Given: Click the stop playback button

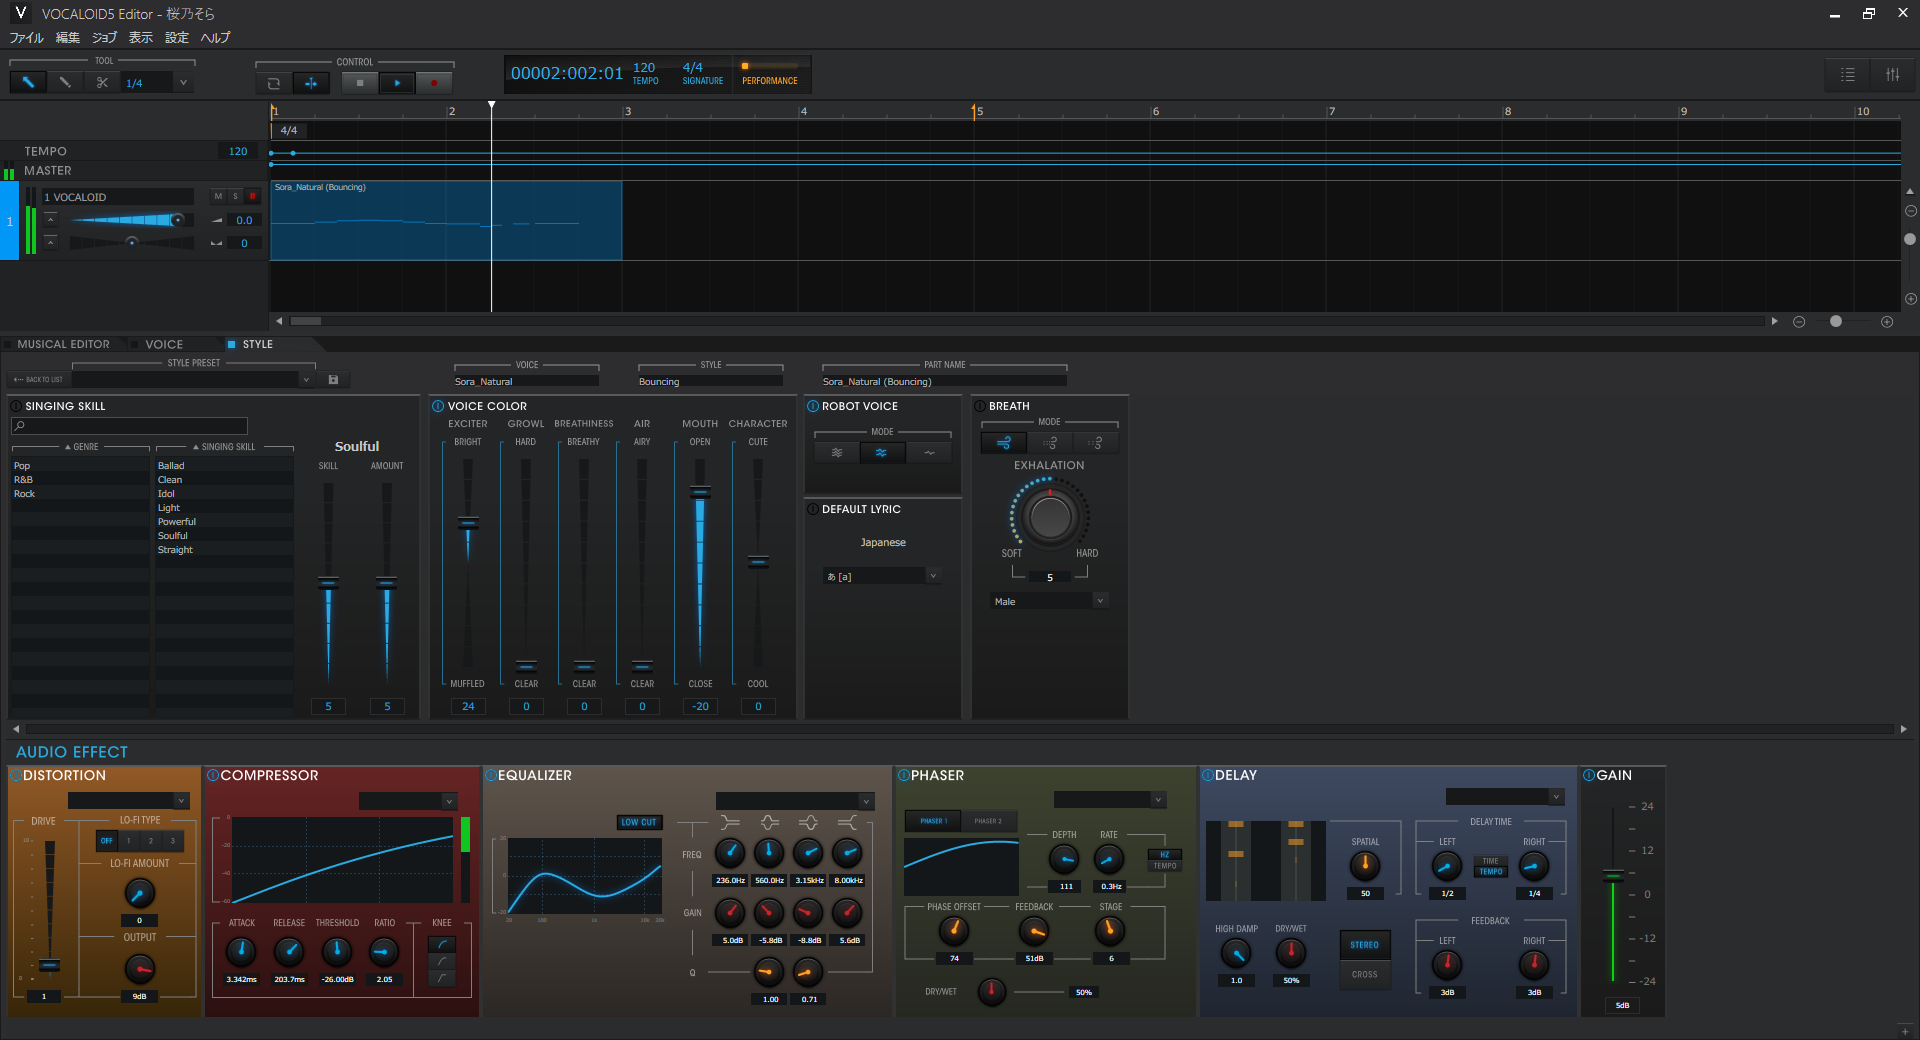Looking at the screenshot, I should coord(360,83).
